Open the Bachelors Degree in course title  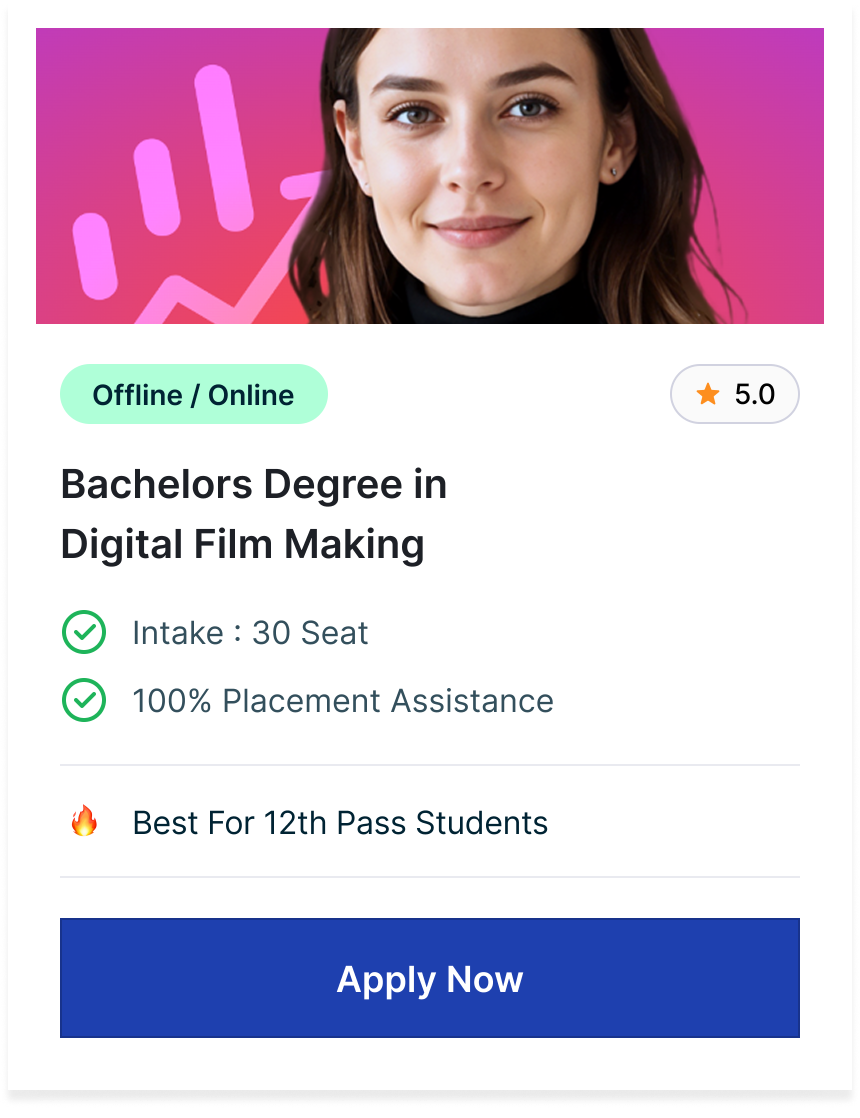(254, 485)
